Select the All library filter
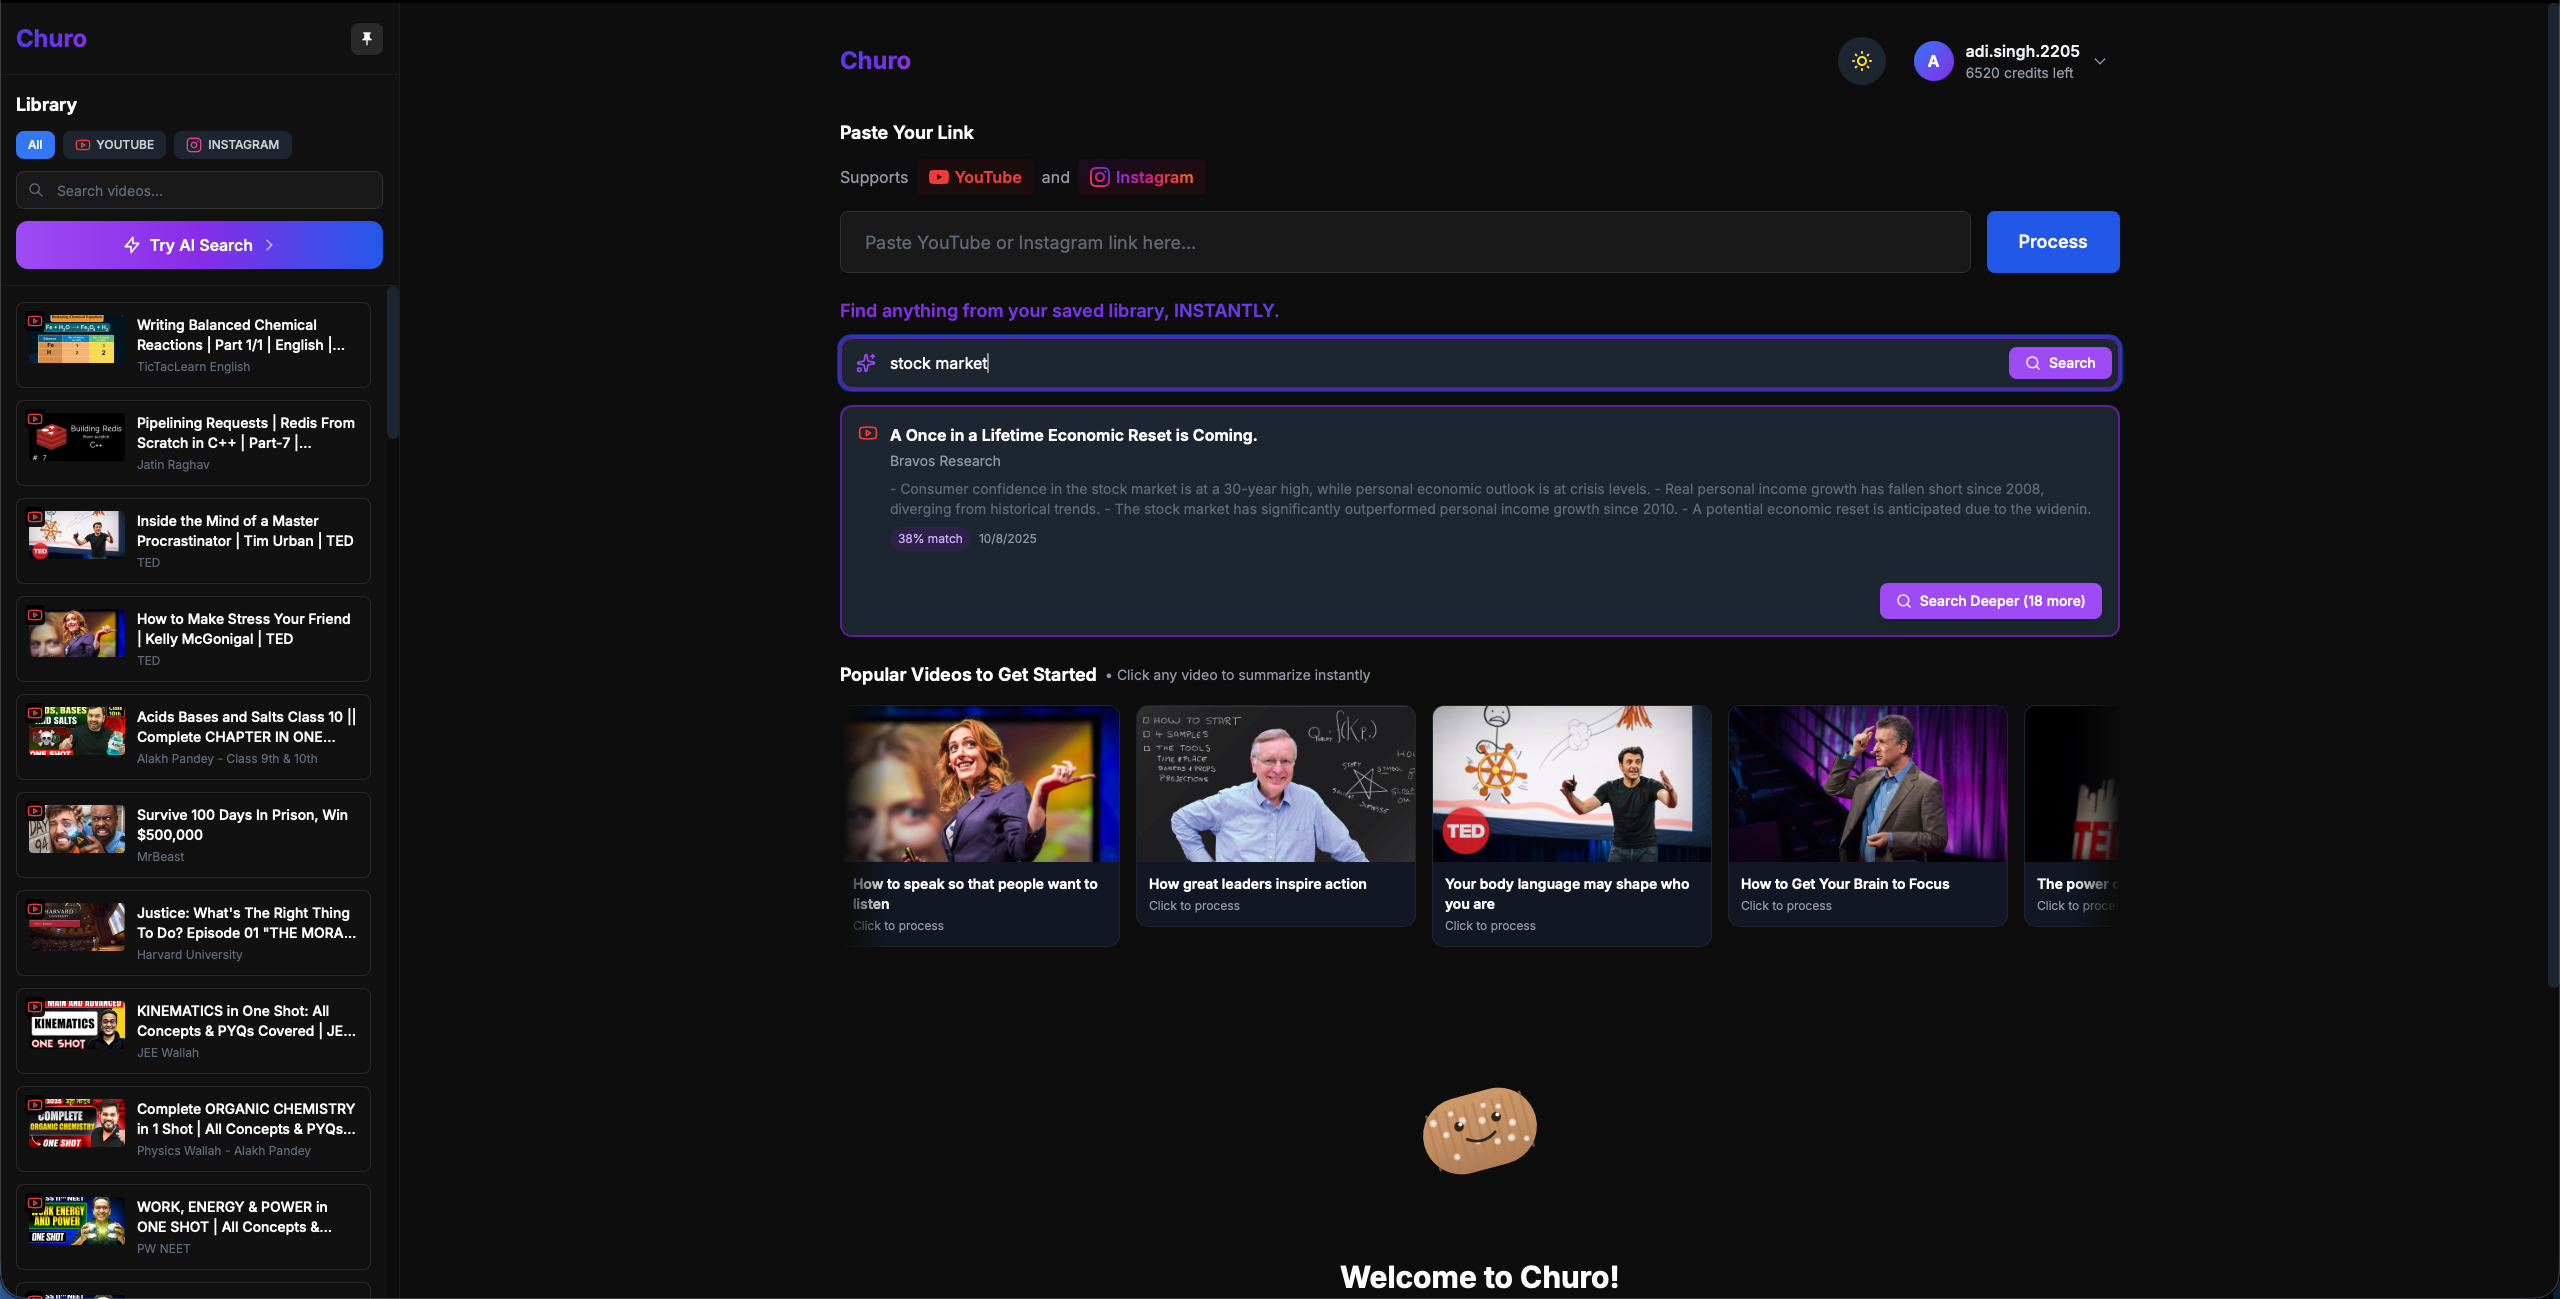The height and width of the screenshot is (1299, 2560). (x=35, y=144)
